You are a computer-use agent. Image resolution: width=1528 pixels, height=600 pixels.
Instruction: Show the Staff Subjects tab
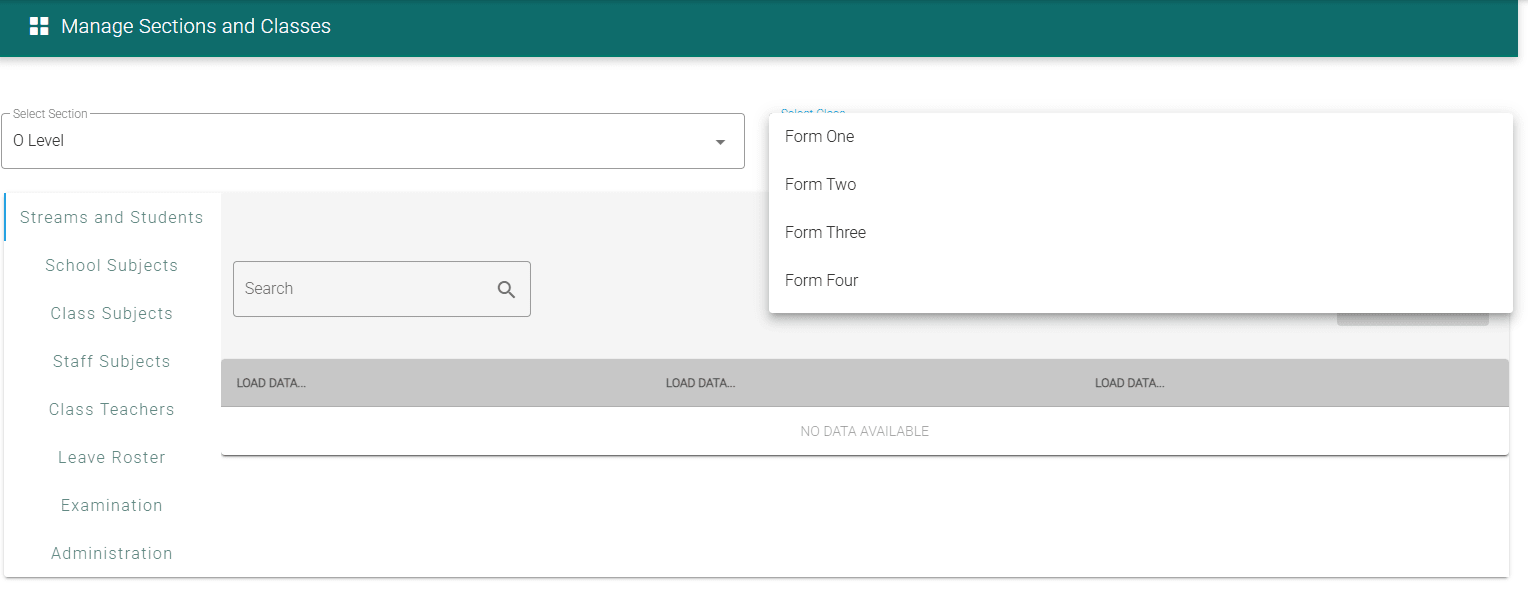click(112, 362)
